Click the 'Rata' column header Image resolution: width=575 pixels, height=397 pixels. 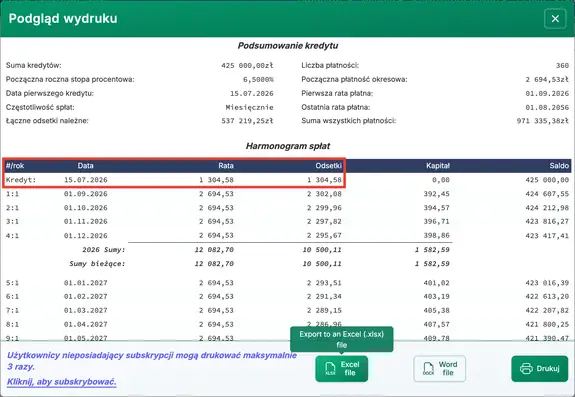point(226,166)
